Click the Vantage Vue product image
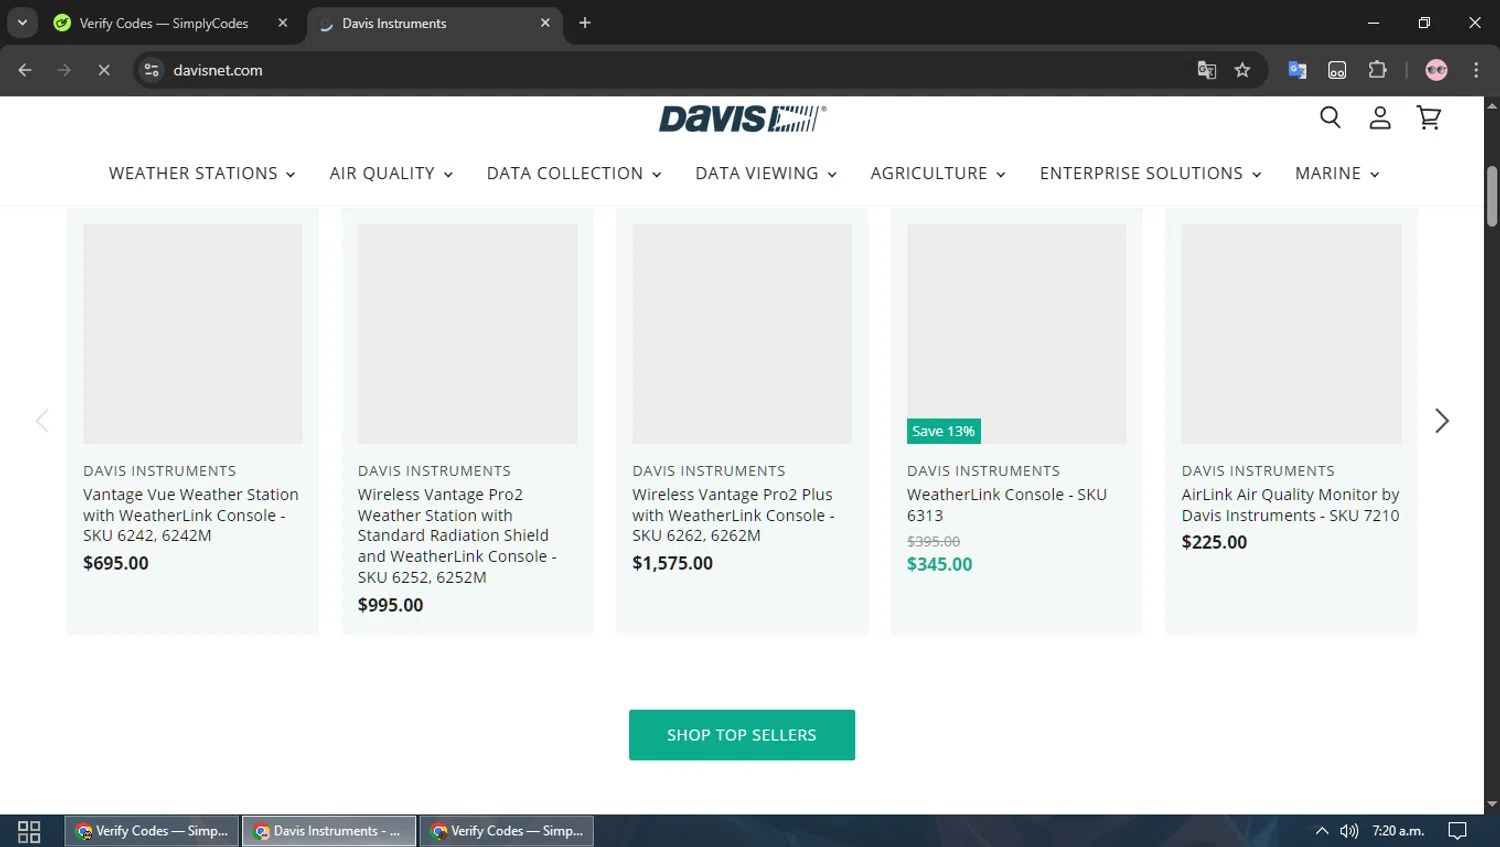1500x847 pixels. [193, 334]
